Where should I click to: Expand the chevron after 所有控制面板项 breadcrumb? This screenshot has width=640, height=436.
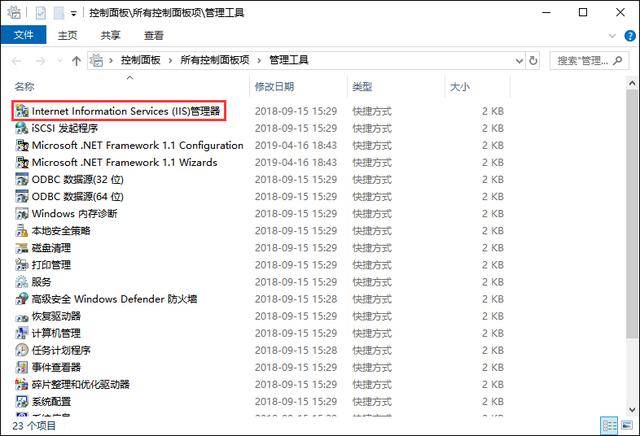(x=259, y=61)
